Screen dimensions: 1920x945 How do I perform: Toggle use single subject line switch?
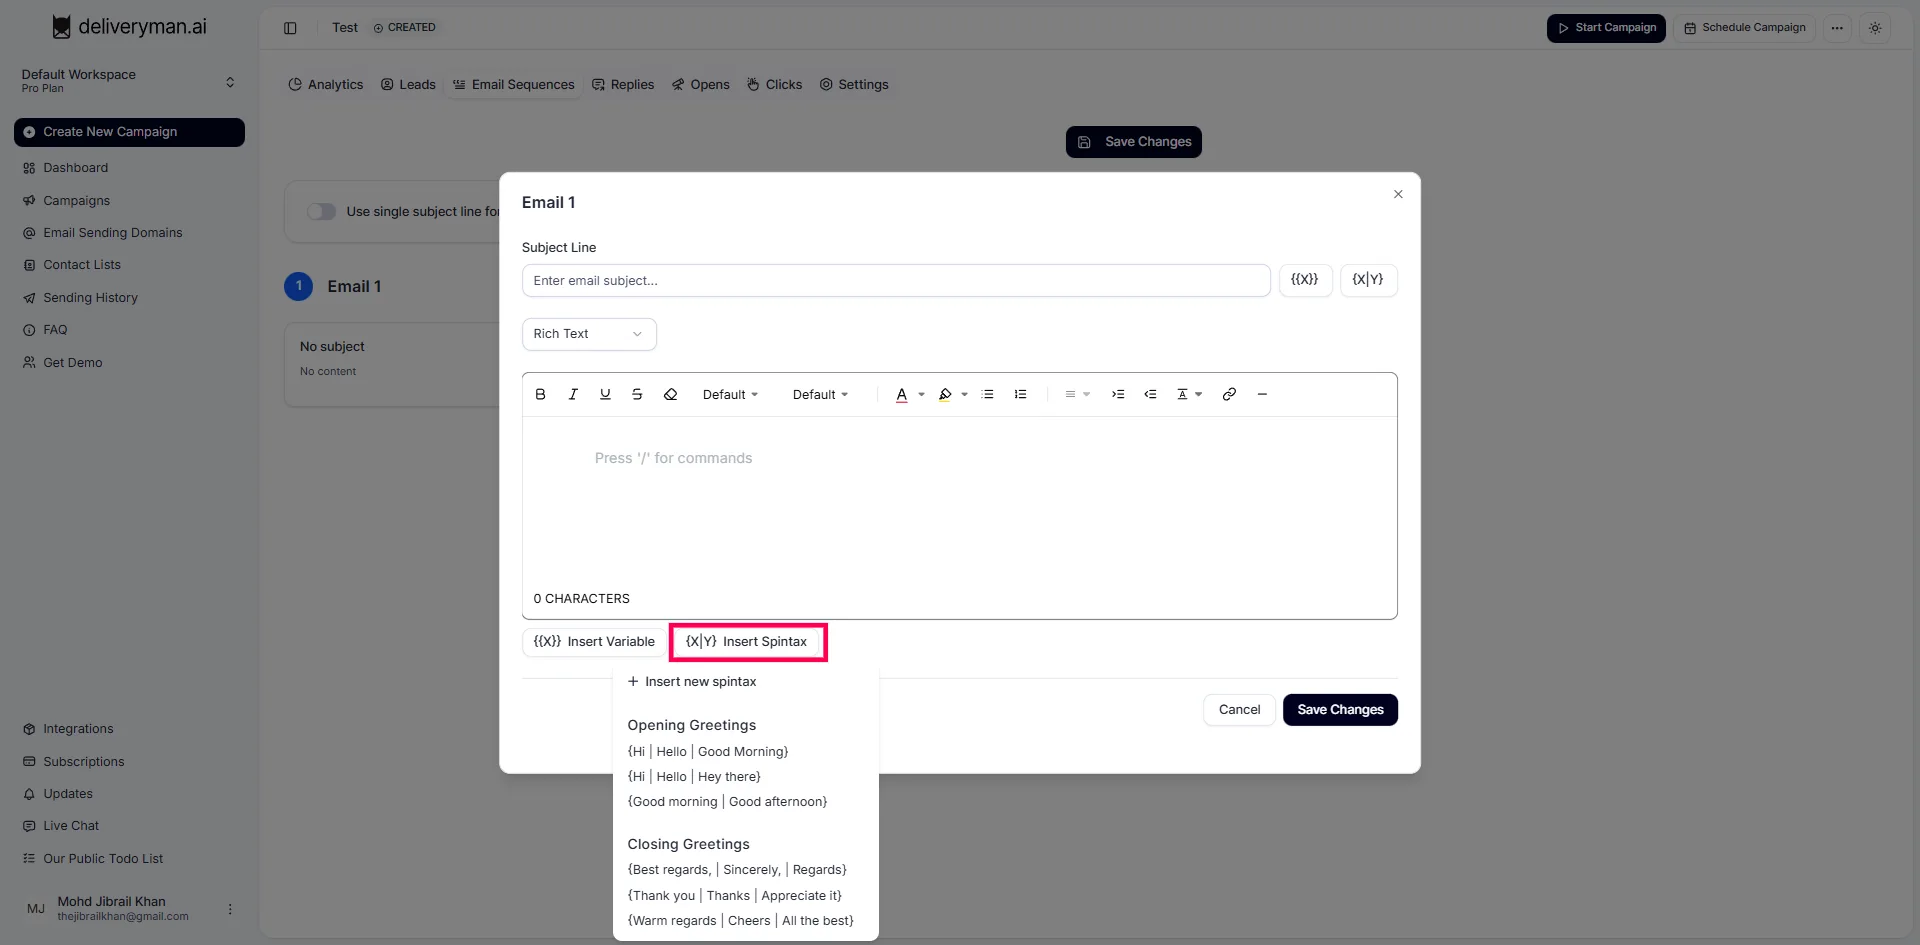[x=321, y=212]
